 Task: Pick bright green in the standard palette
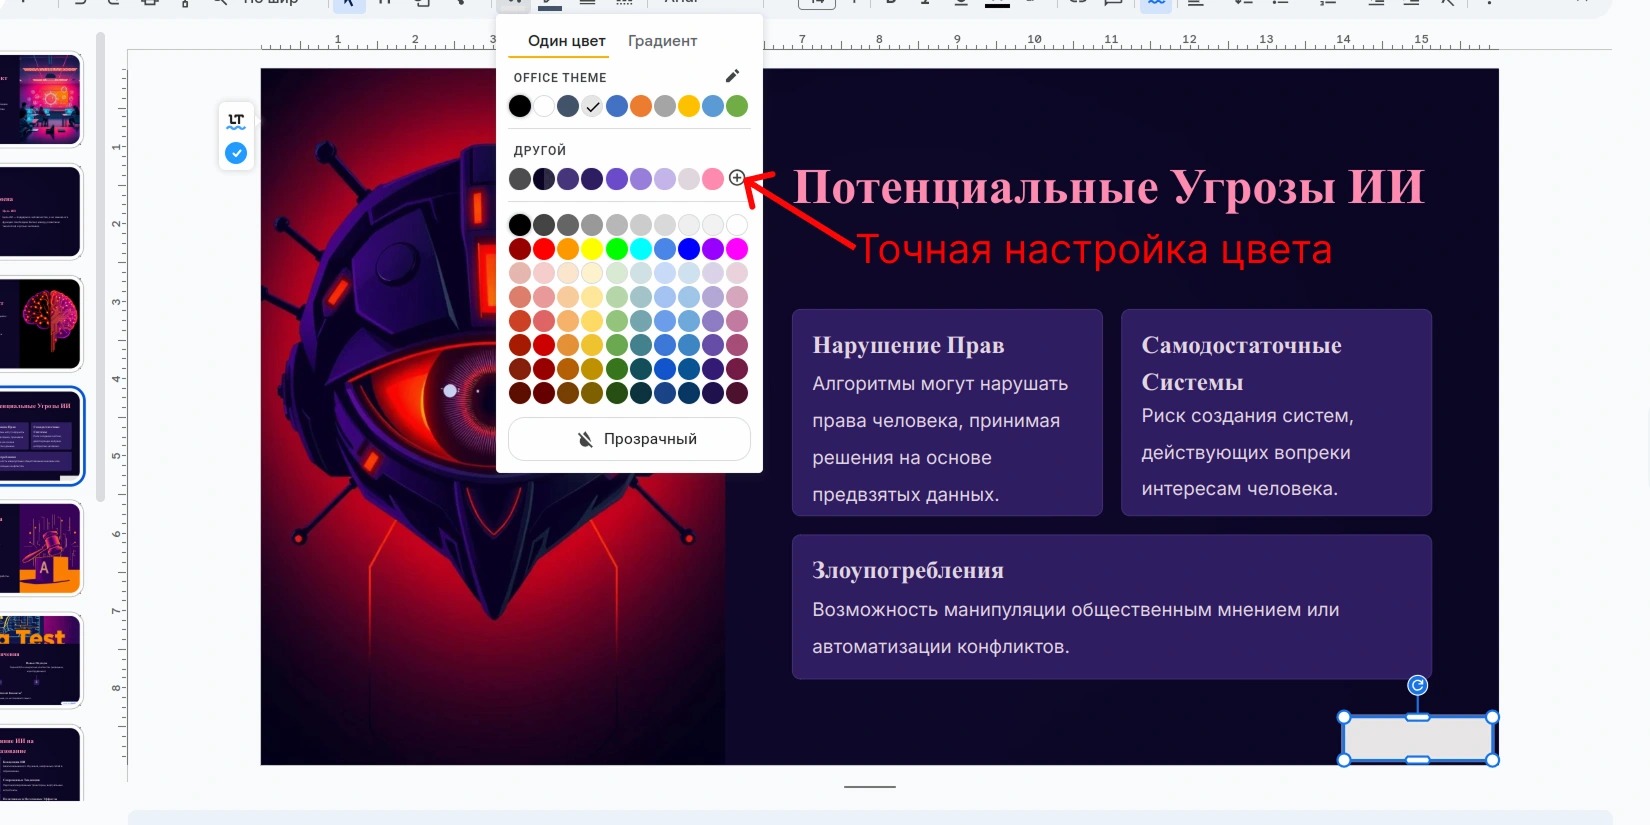(x=617, y=249)
